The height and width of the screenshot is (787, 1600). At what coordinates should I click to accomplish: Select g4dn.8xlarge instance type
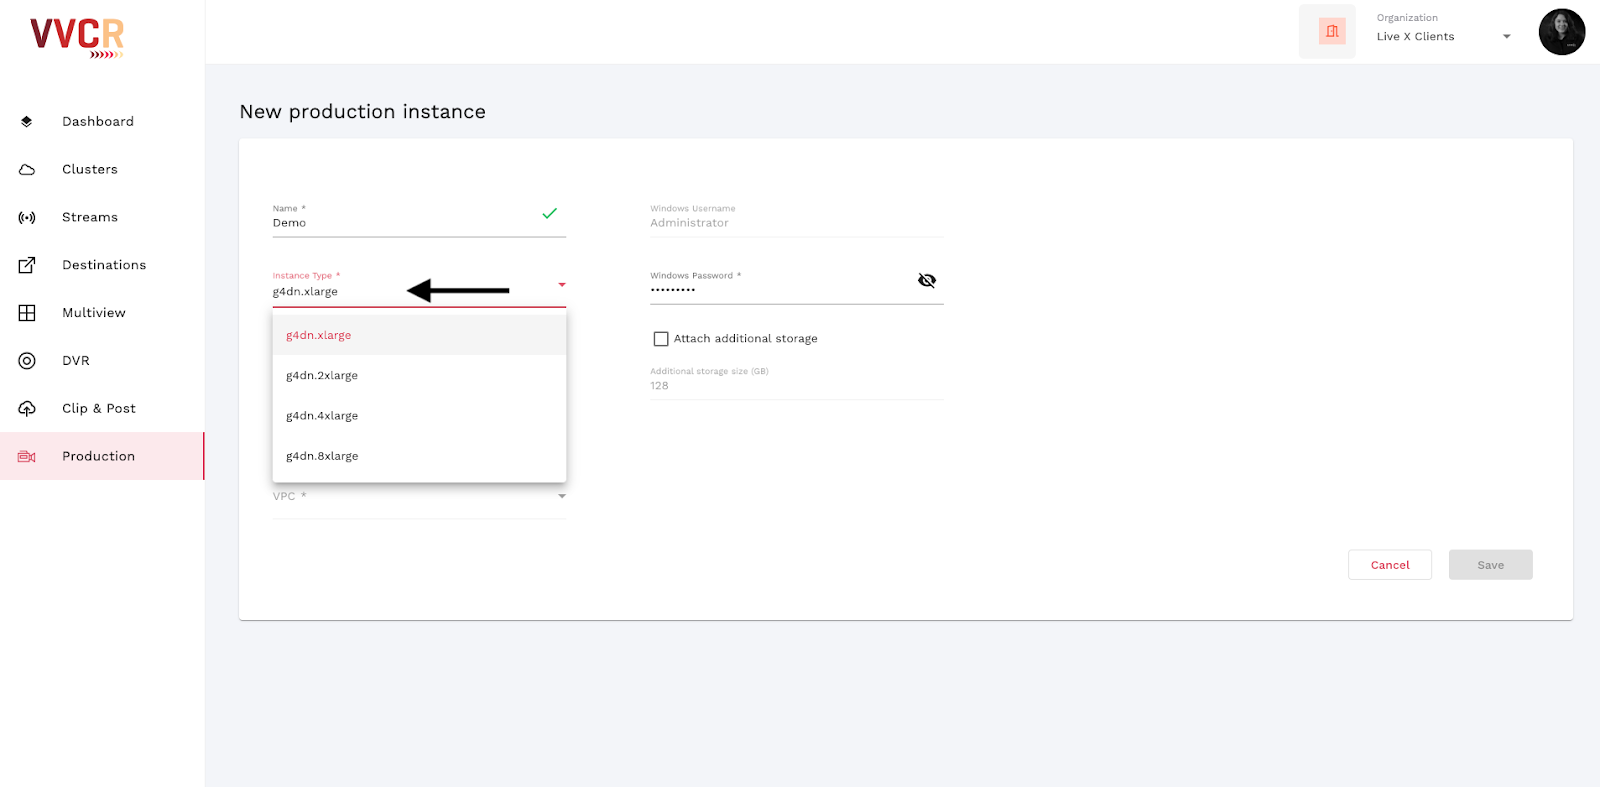tap(419, 455)
